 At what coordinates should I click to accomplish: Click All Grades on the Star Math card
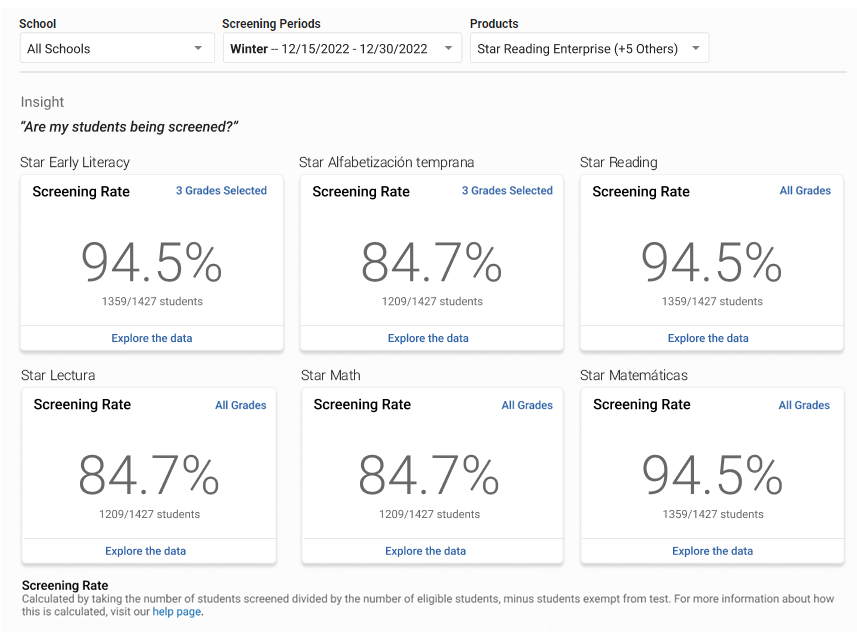(x=527, y=404)
